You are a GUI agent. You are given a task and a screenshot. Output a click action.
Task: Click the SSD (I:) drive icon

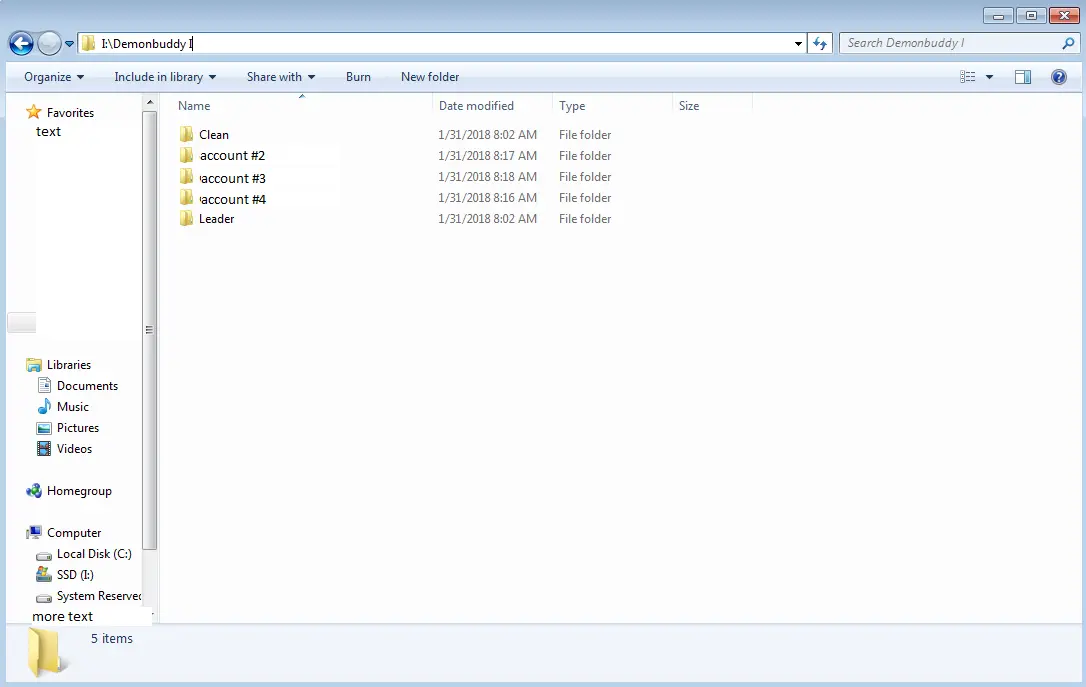pos(44,574)
